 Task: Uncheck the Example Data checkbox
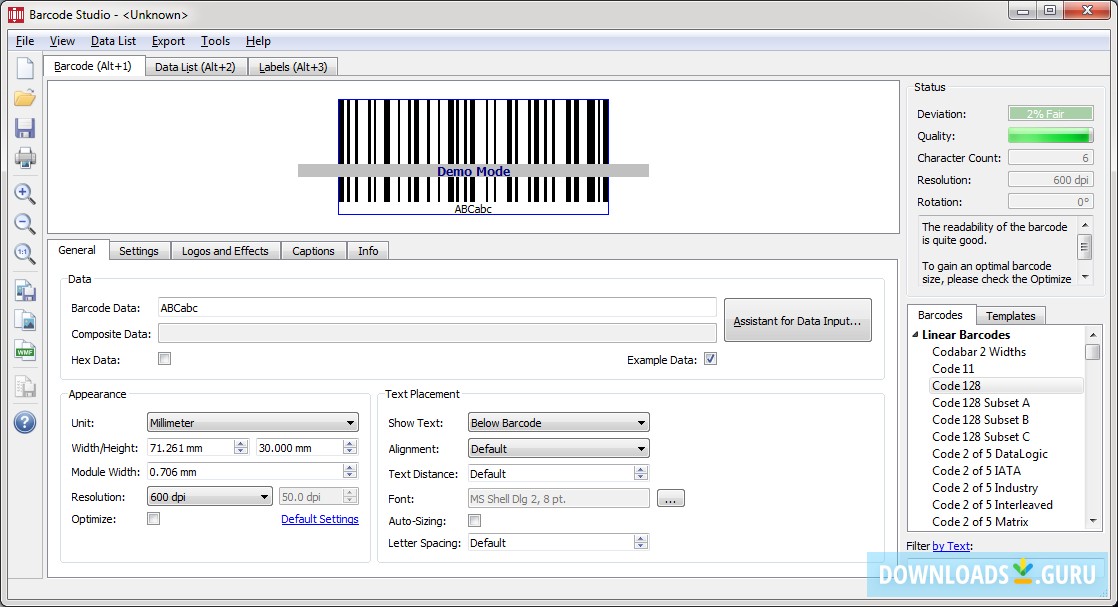pos(710,359)
